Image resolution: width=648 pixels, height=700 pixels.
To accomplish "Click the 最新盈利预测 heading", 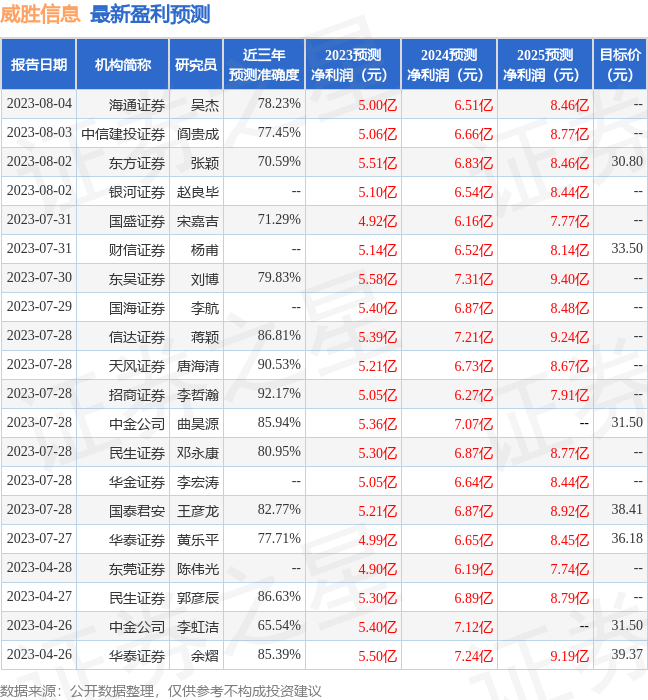I will [x=150, y=14].
